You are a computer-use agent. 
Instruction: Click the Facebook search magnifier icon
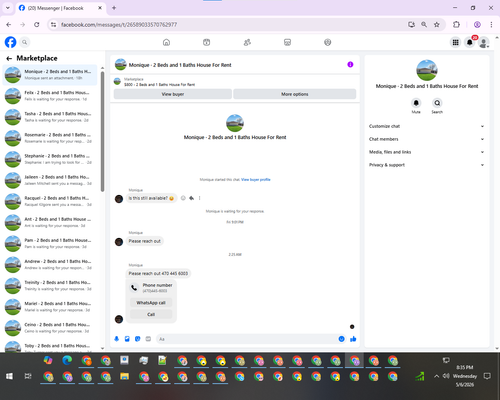pyautogui.click(x=24, y=42)
